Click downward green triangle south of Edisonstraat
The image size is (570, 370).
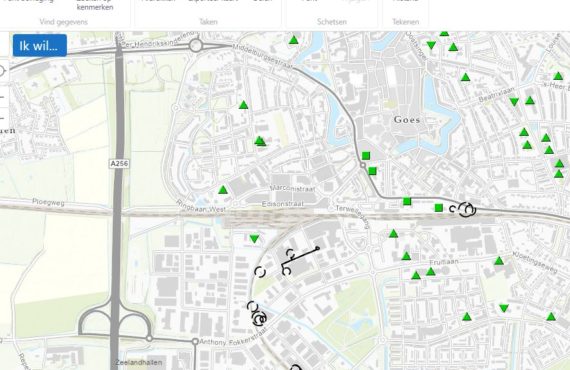pyautogui.click(x=254, y=239)
